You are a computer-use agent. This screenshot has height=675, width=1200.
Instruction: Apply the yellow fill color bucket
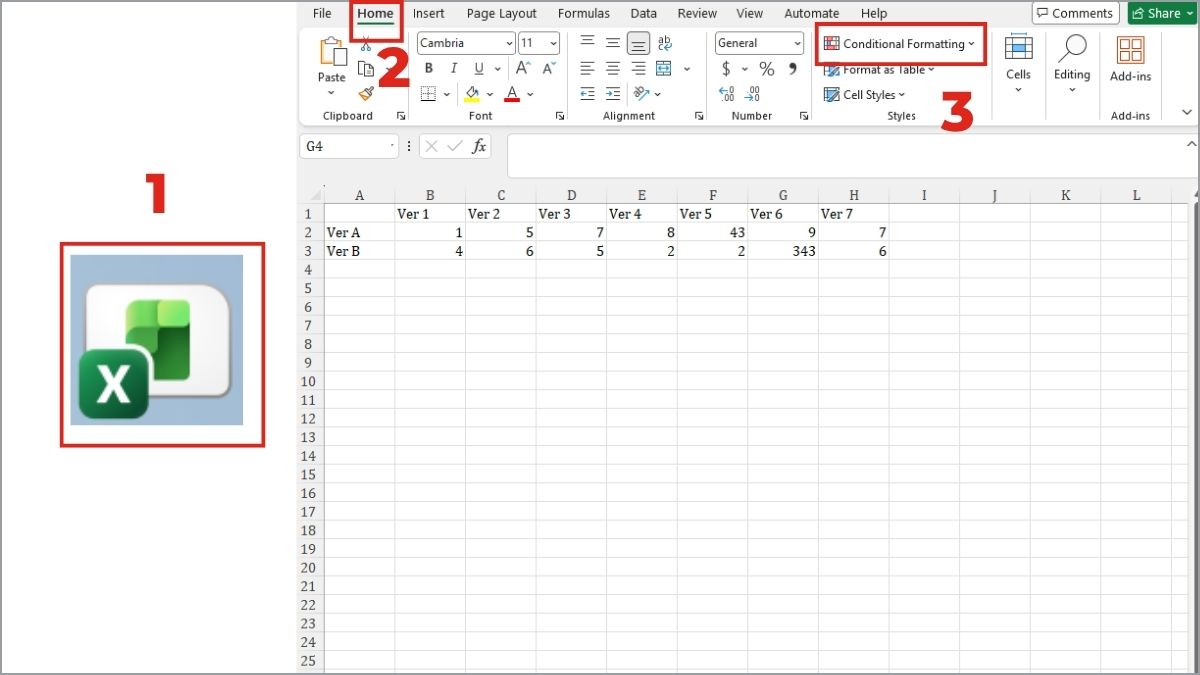click(x=472, y=94)
